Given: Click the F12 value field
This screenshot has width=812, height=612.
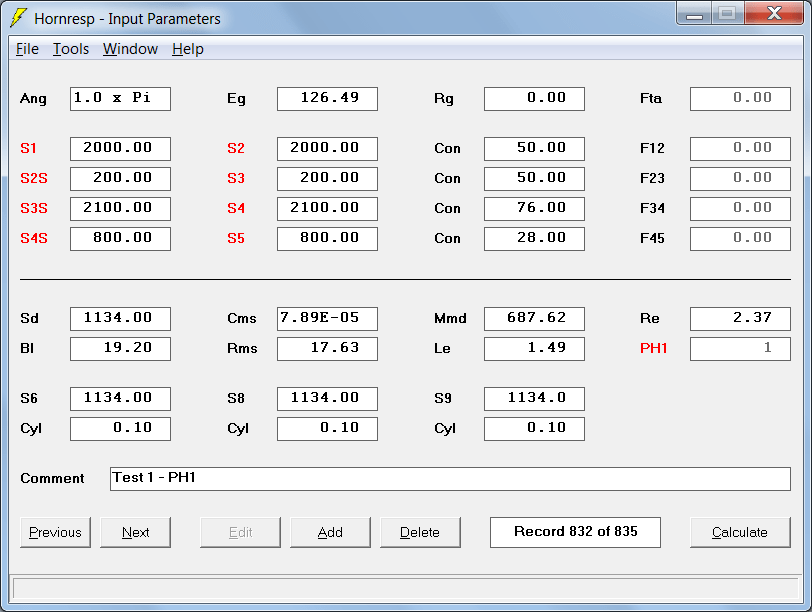Looking at the screenshot, I should click(x=741, y=149).
